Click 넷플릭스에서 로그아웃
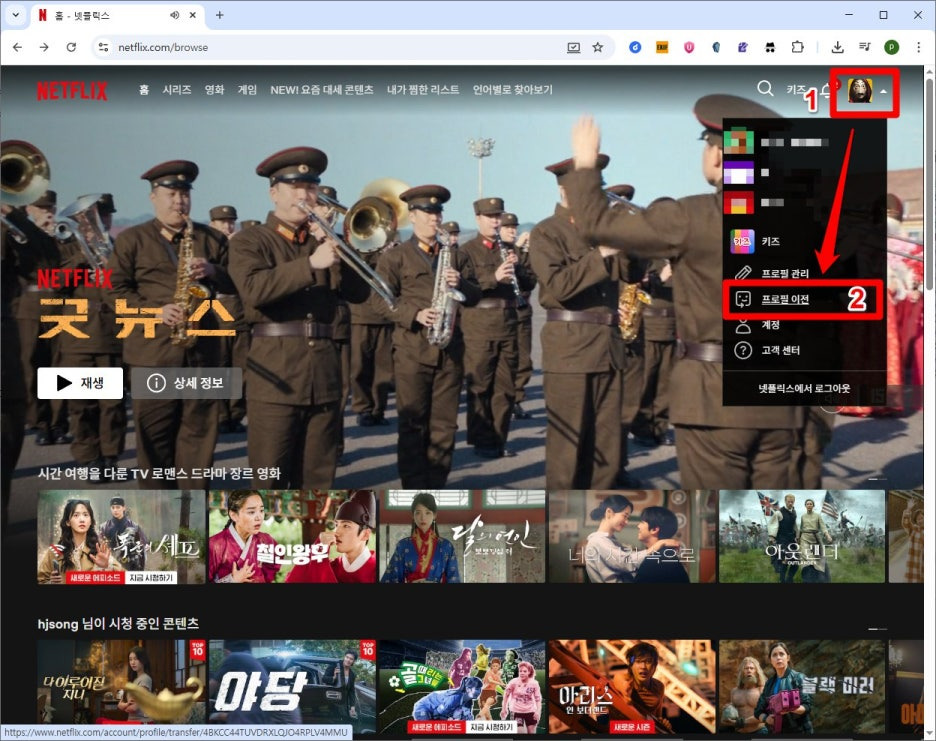936x741 pixels. point(804,388)
